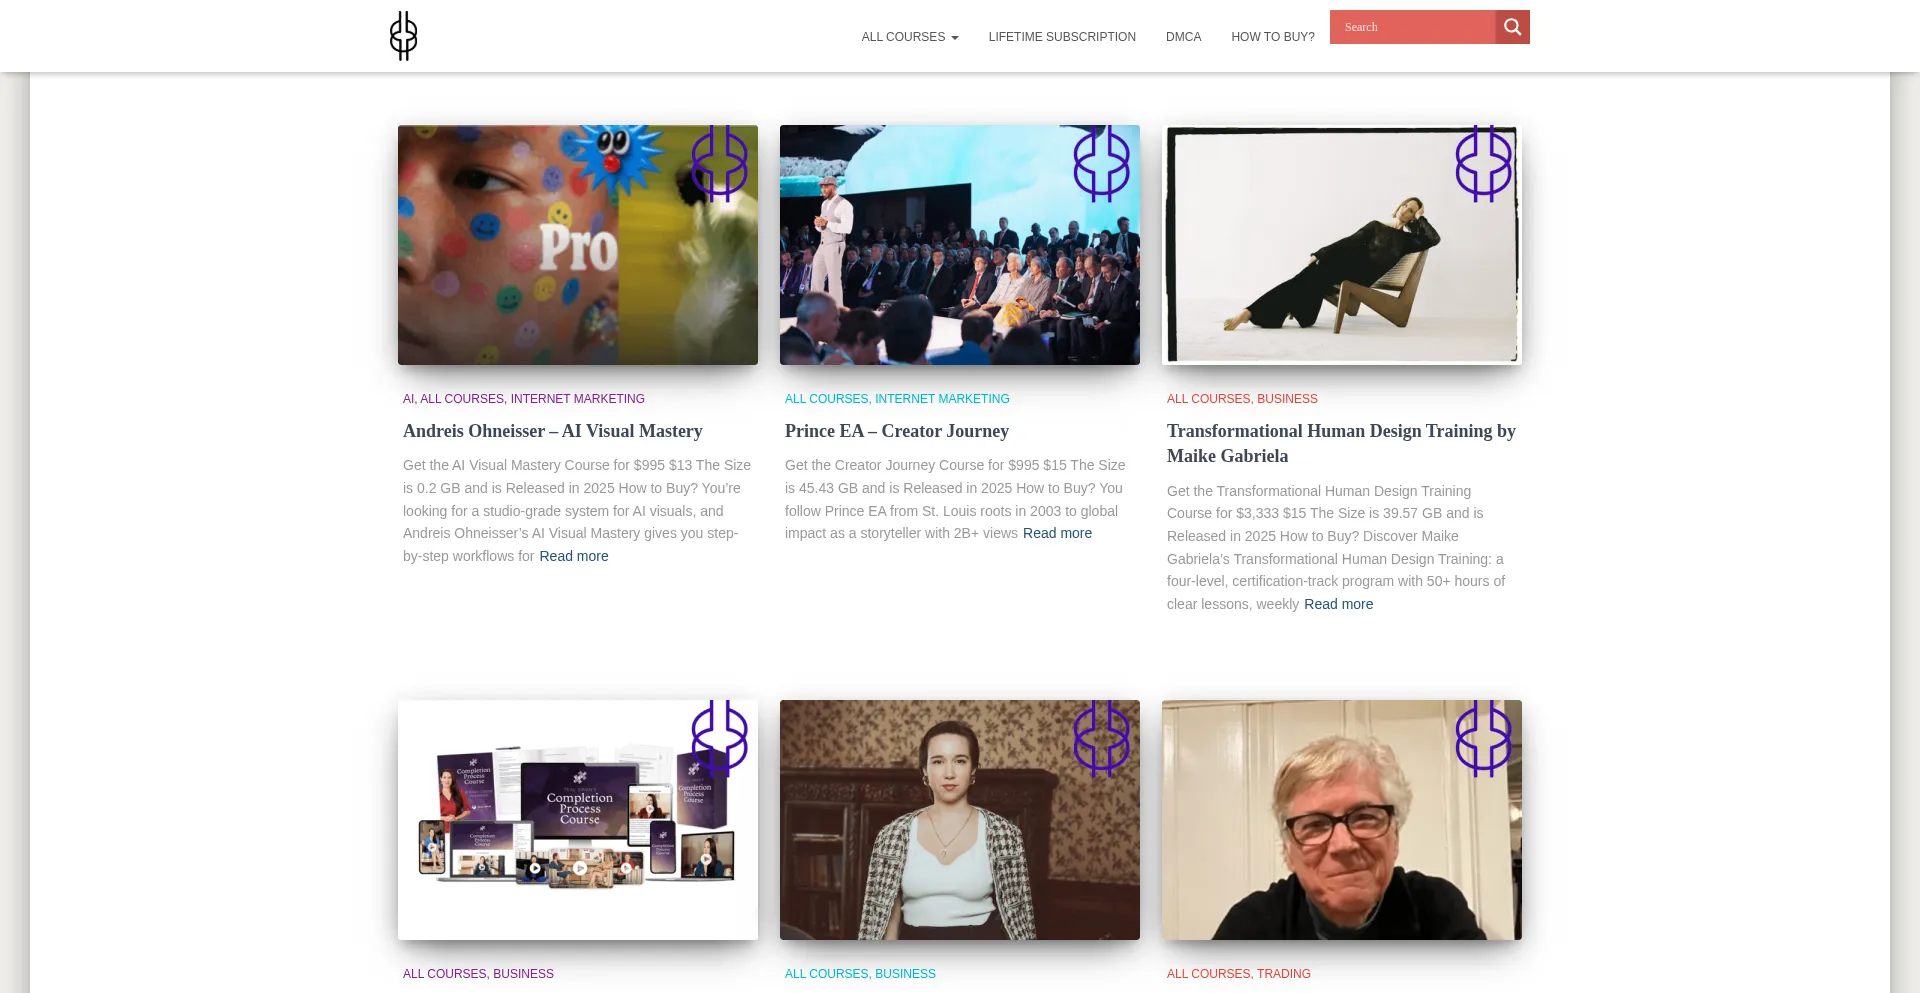Open the Lifetime Subscription page
The height and width of the screenshot is (993, 1920).
click(x=1062, y=37)
